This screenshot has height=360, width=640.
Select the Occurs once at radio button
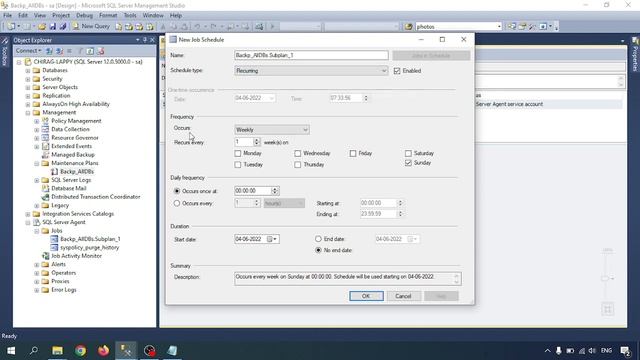(177, 191)
